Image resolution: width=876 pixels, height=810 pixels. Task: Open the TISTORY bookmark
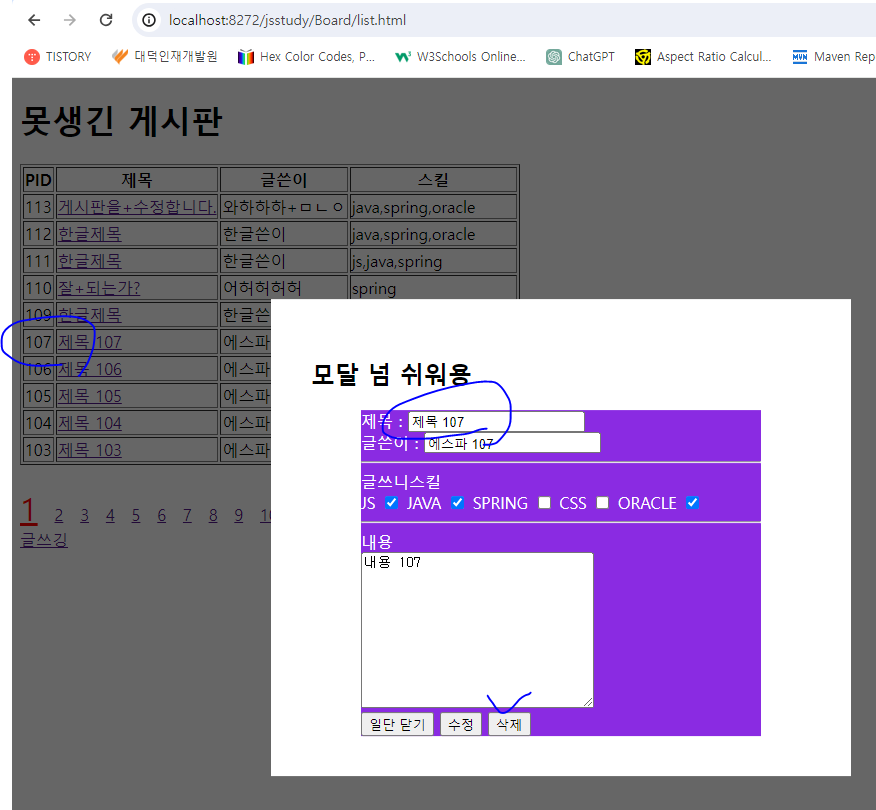(x=57, y=56)
